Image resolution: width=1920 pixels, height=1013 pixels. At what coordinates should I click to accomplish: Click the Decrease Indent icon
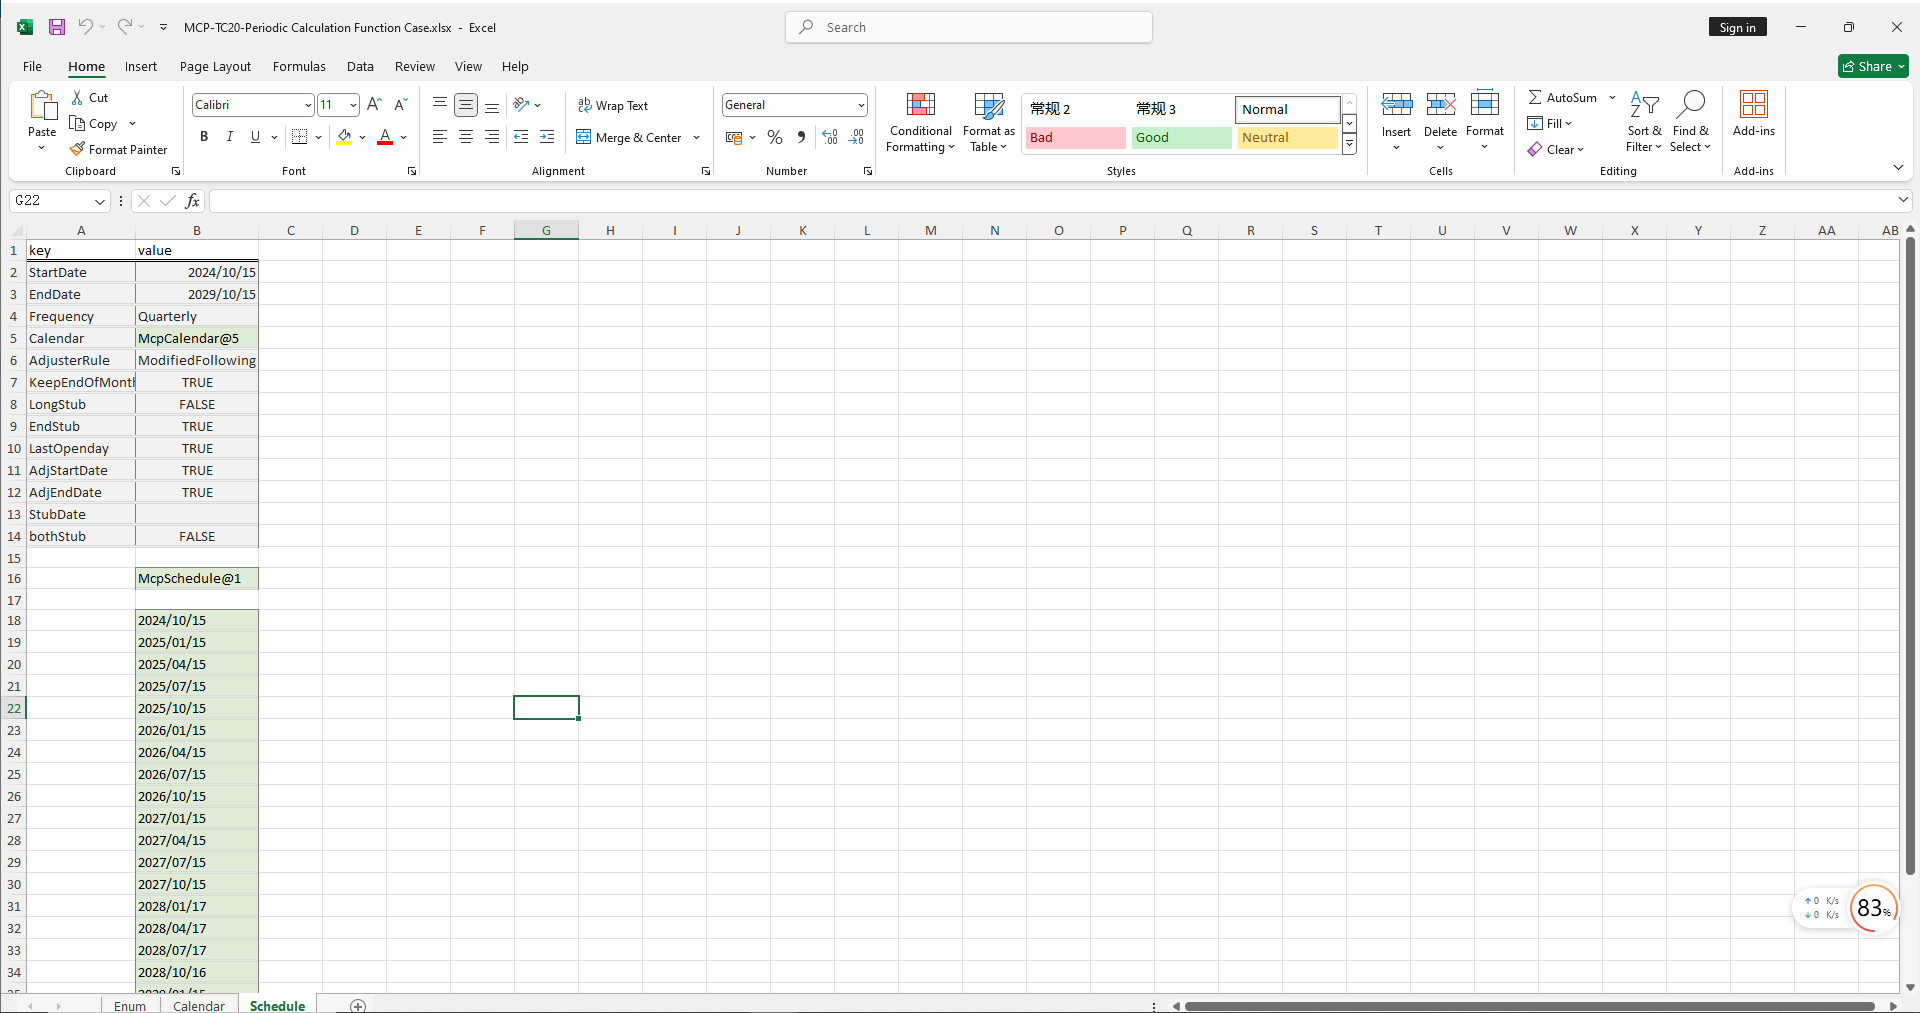(x=521, y=137)
